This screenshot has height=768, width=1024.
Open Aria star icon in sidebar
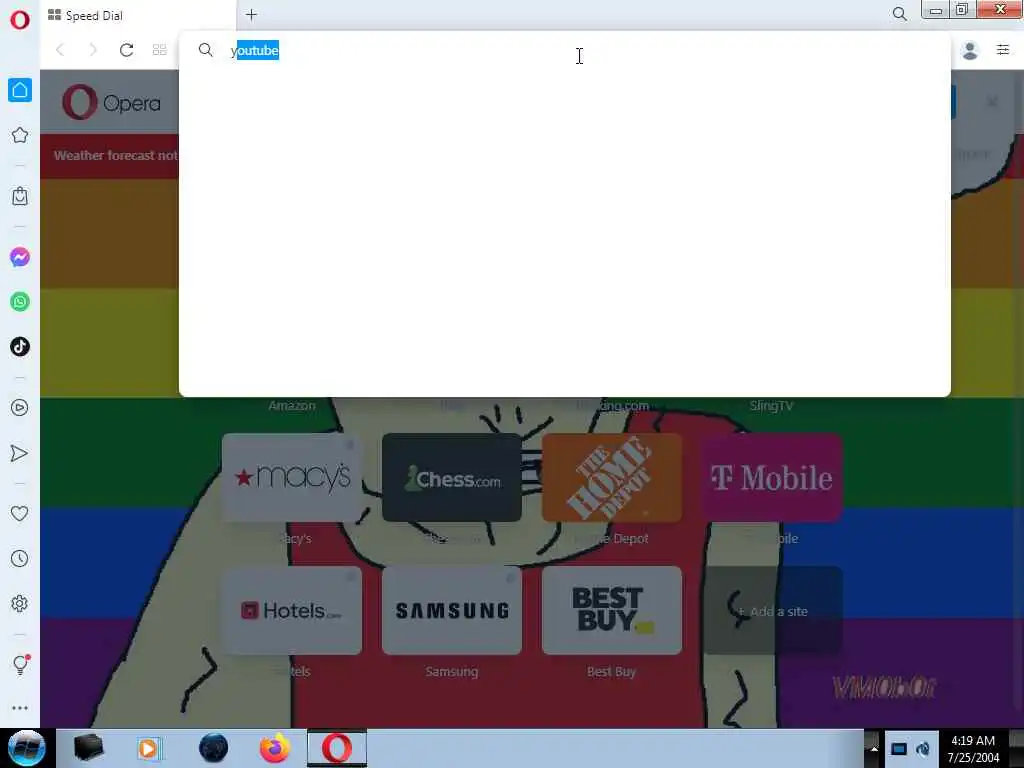point(20,135)
